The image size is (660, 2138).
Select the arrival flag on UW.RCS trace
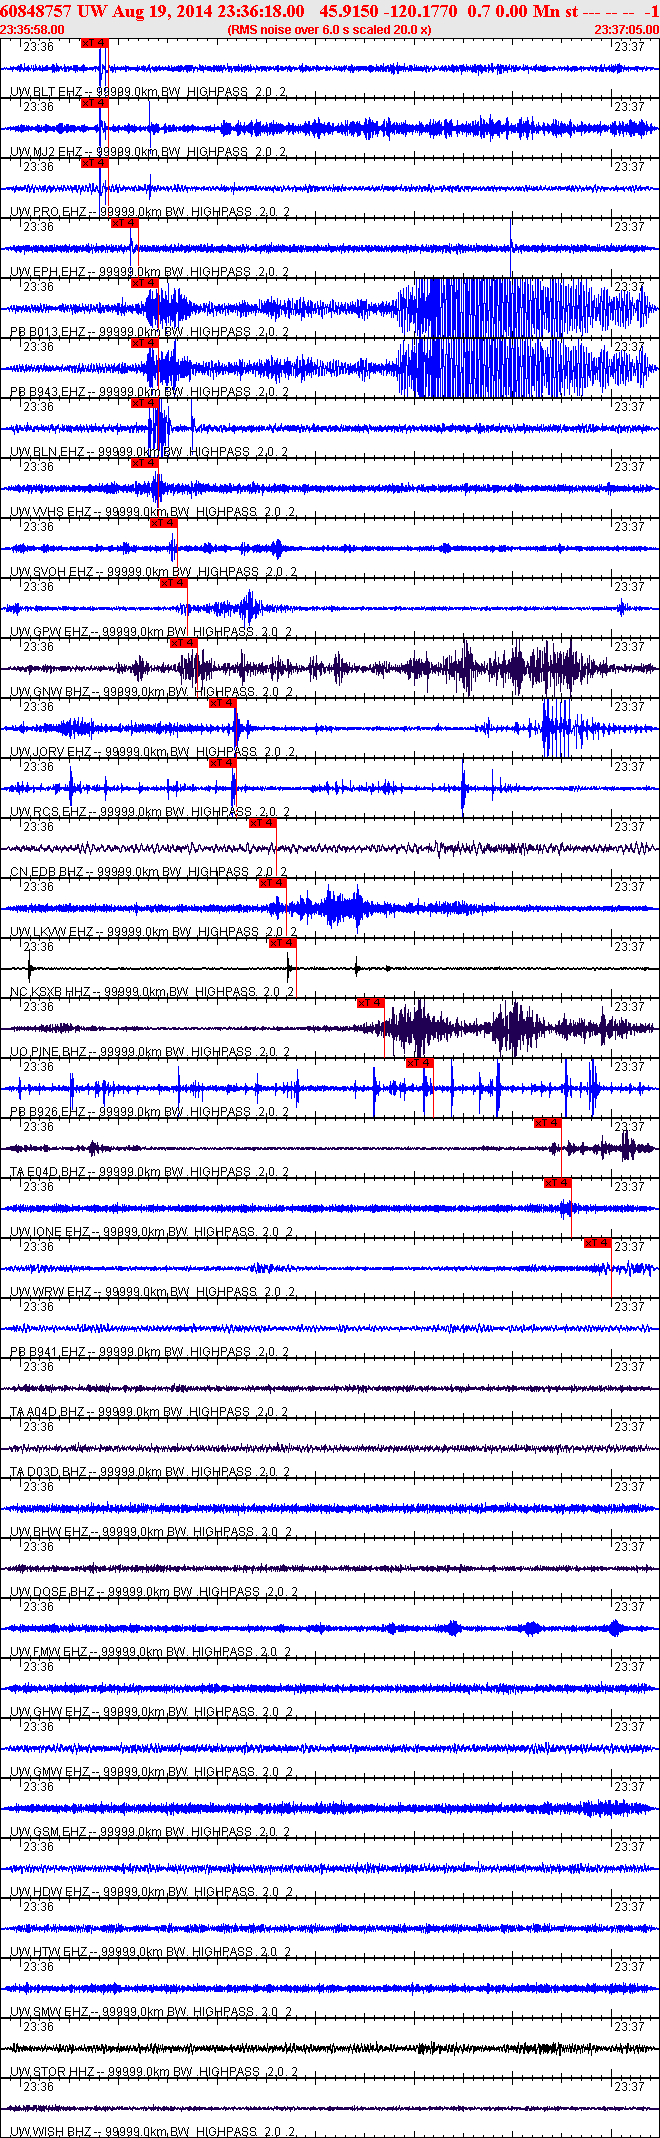coord(223,763)
